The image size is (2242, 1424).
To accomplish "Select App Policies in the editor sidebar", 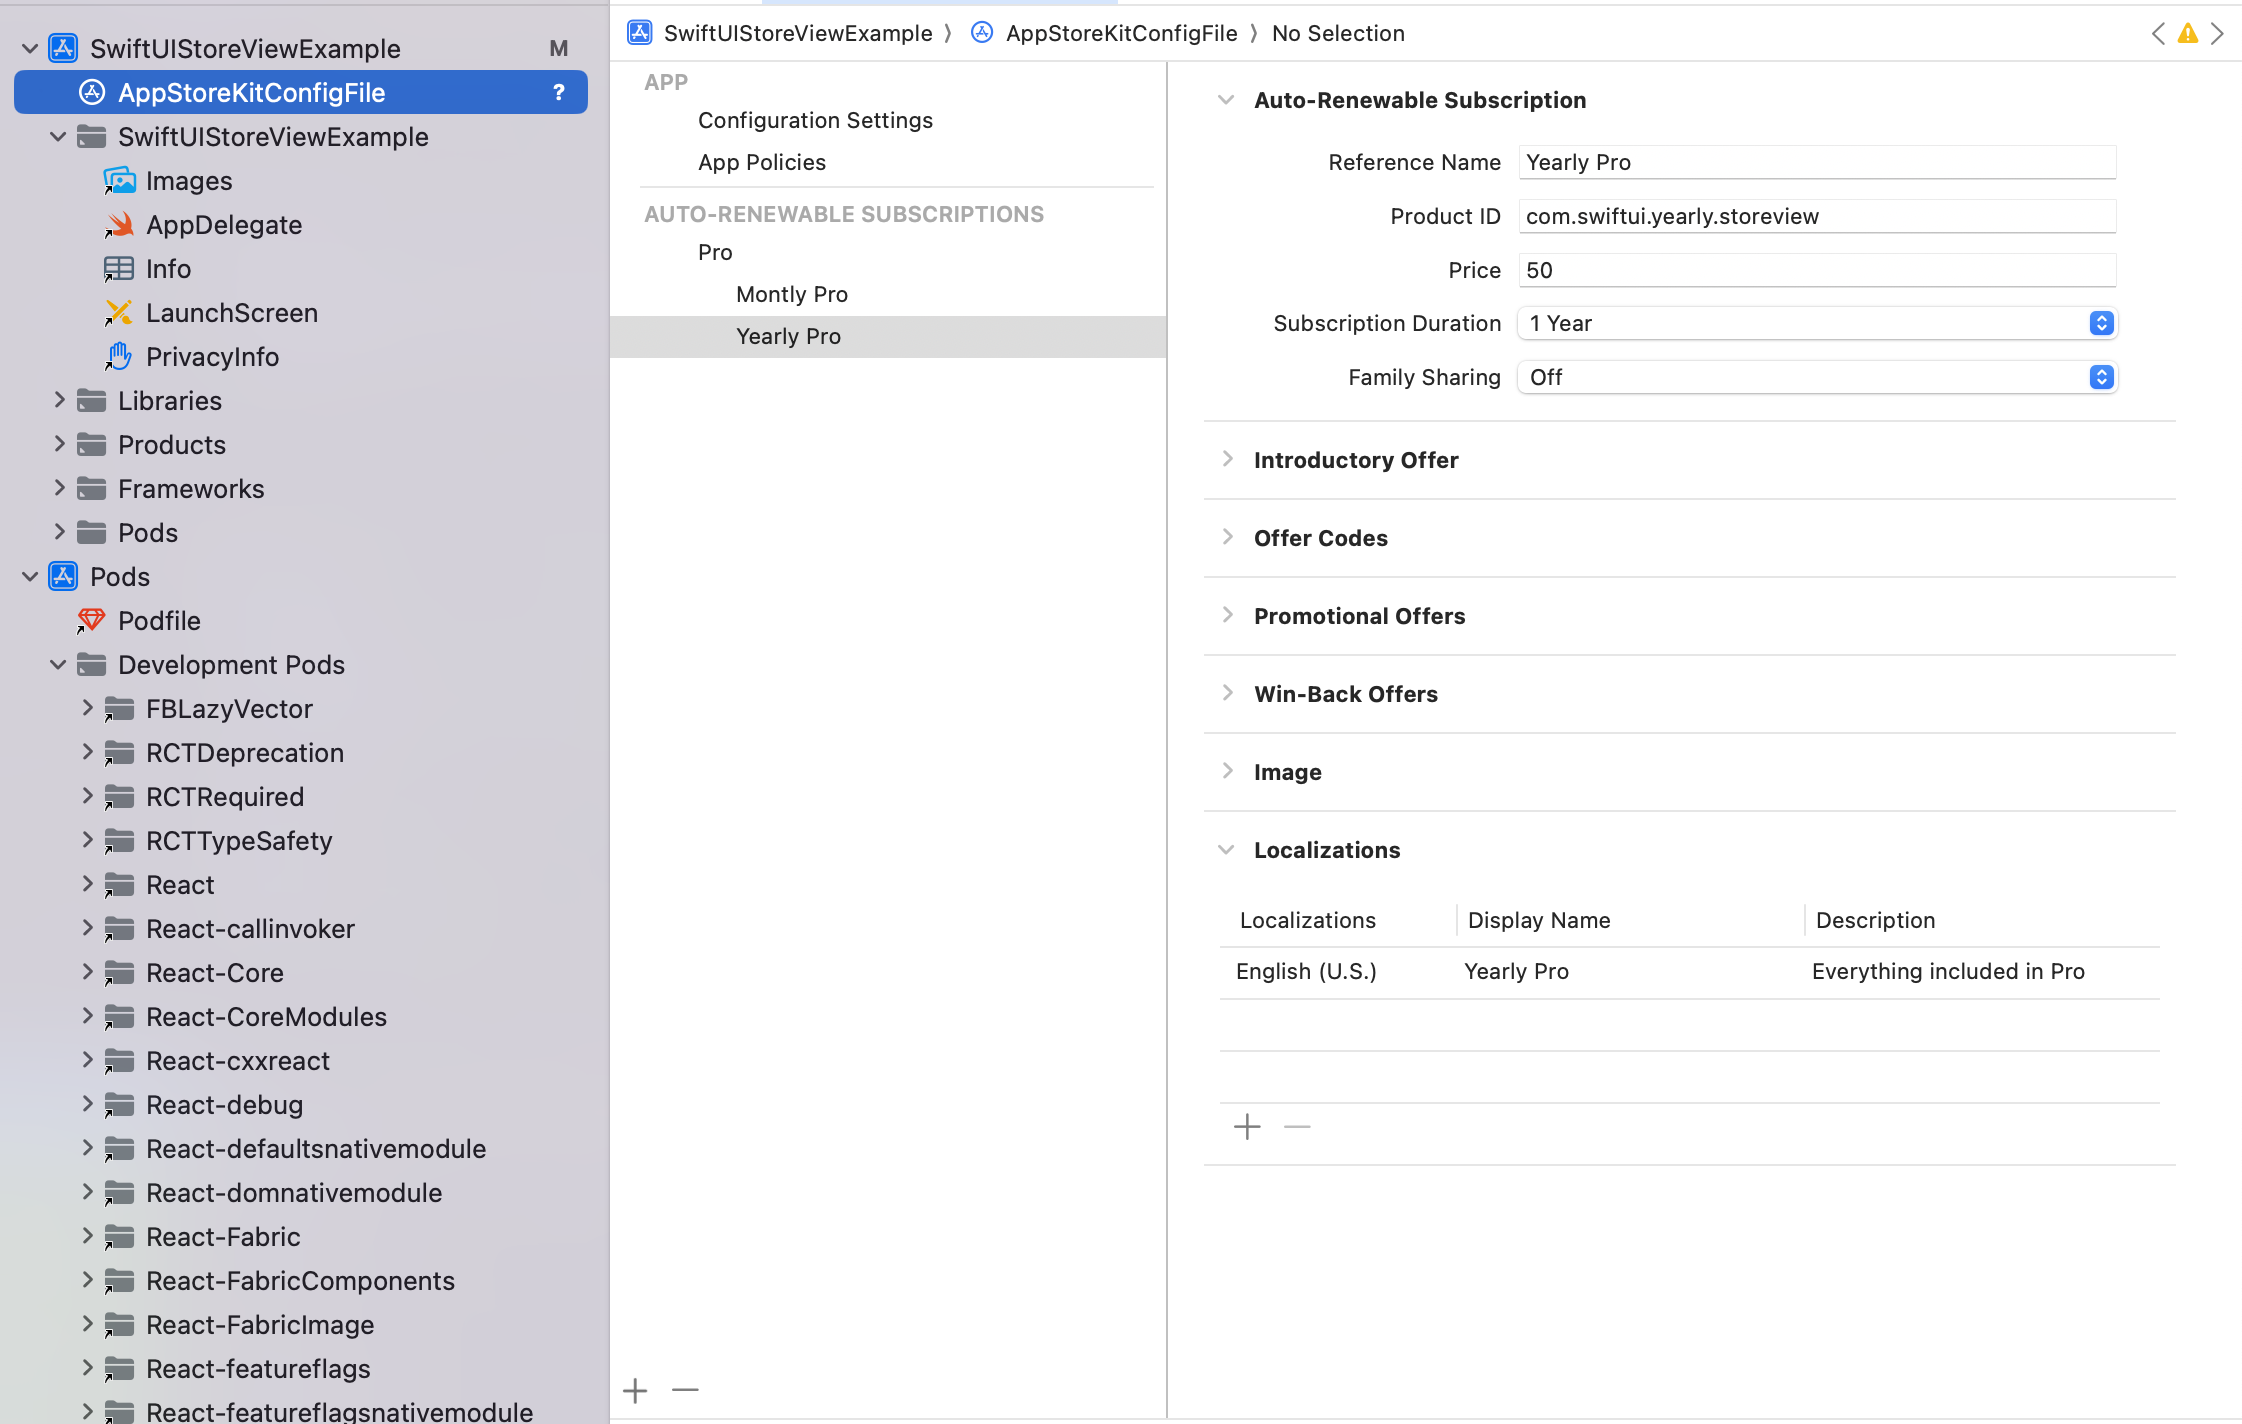I will (x=762, y=162).
